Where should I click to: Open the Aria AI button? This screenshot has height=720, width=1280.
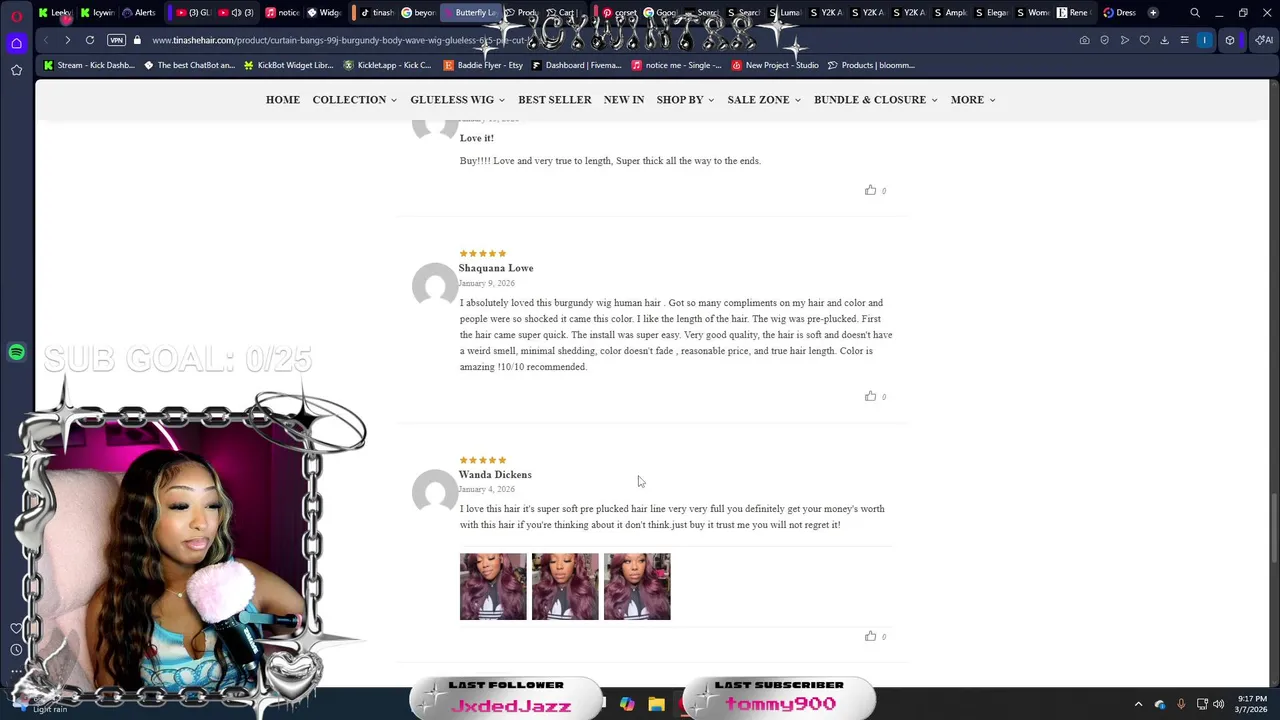[x=1264, y=40]
